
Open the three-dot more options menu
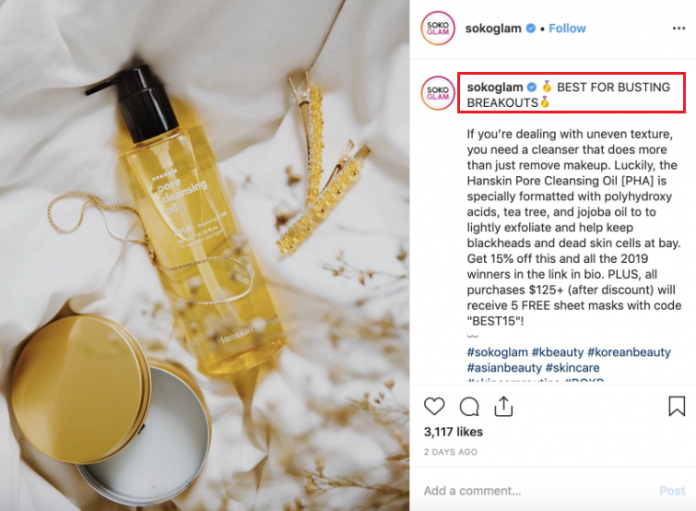click(679, 28)
